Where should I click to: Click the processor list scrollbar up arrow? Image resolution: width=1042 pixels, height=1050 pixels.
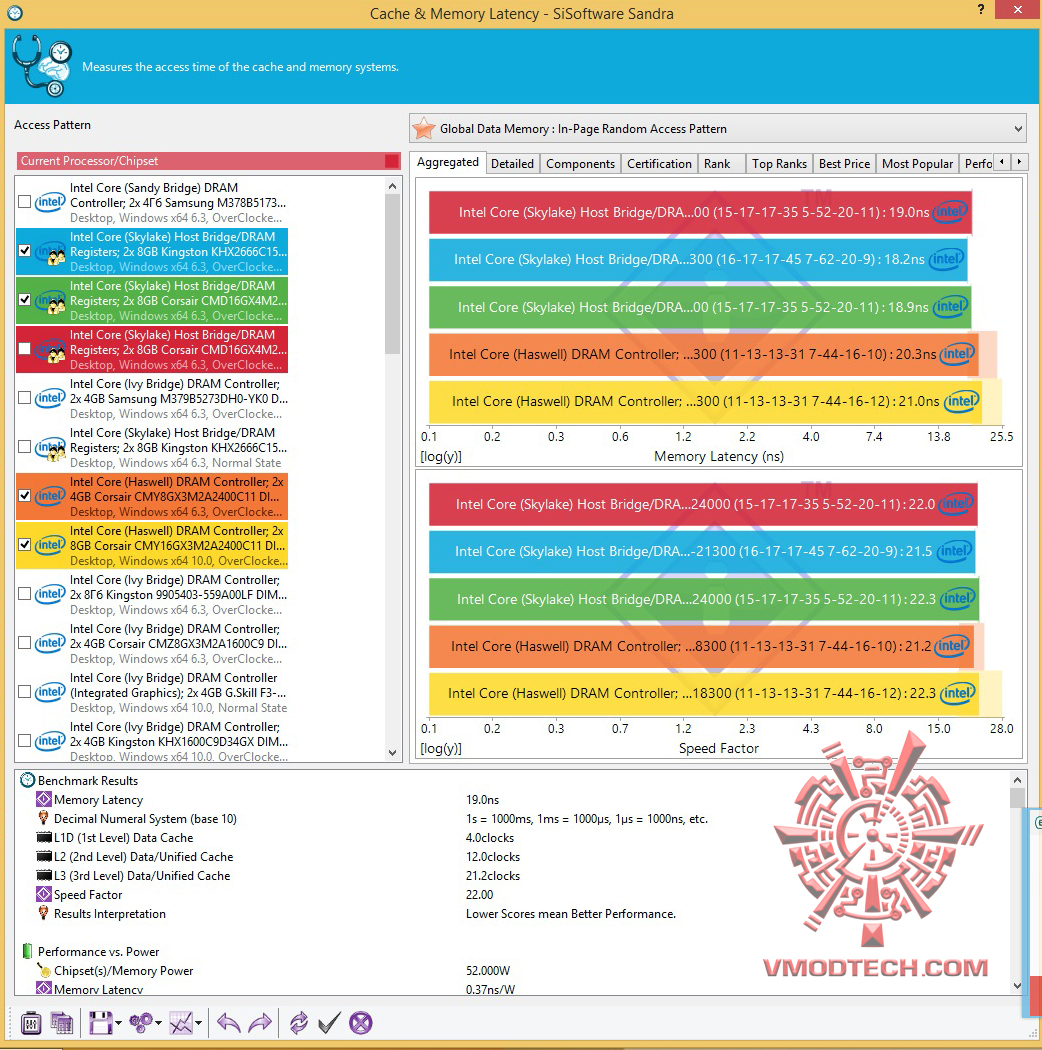392,186
